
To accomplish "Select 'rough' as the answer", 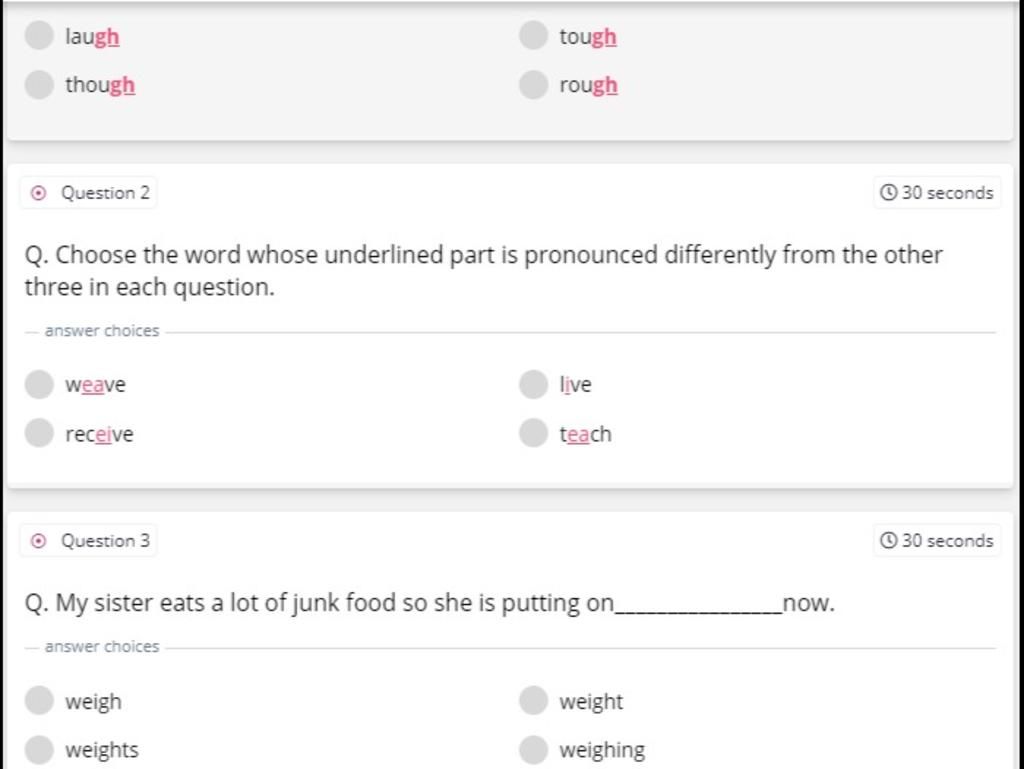I will tap(533, 84).
